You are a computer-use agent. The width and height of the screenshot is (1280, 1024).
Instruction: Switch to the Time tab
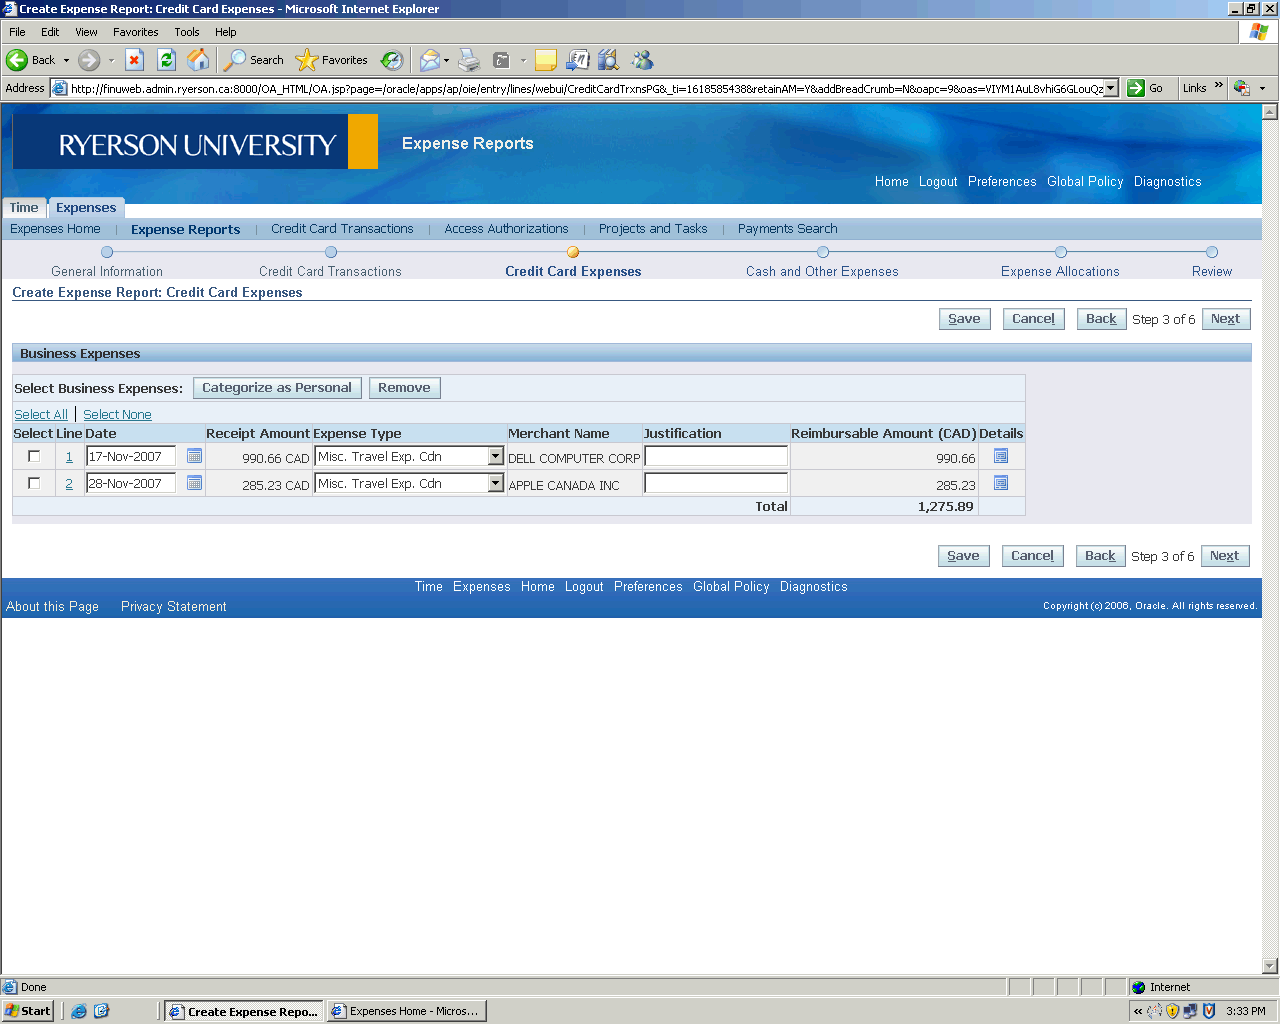coord(24,208)
